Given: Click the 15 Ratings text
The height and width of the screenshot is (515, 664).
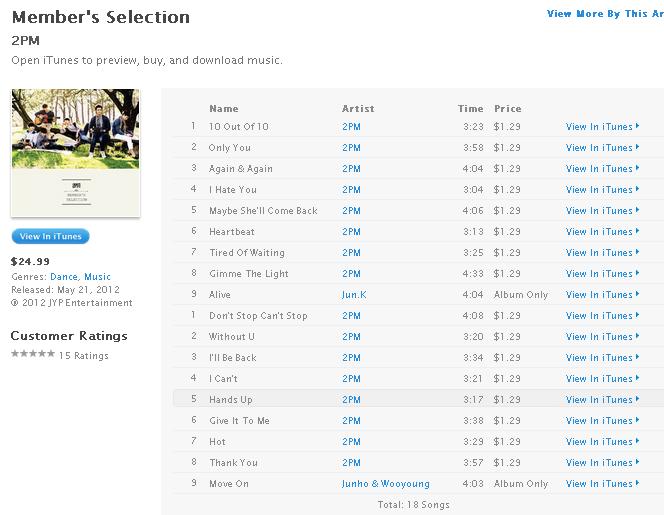Looking at the screenshot, I should 84,356.
